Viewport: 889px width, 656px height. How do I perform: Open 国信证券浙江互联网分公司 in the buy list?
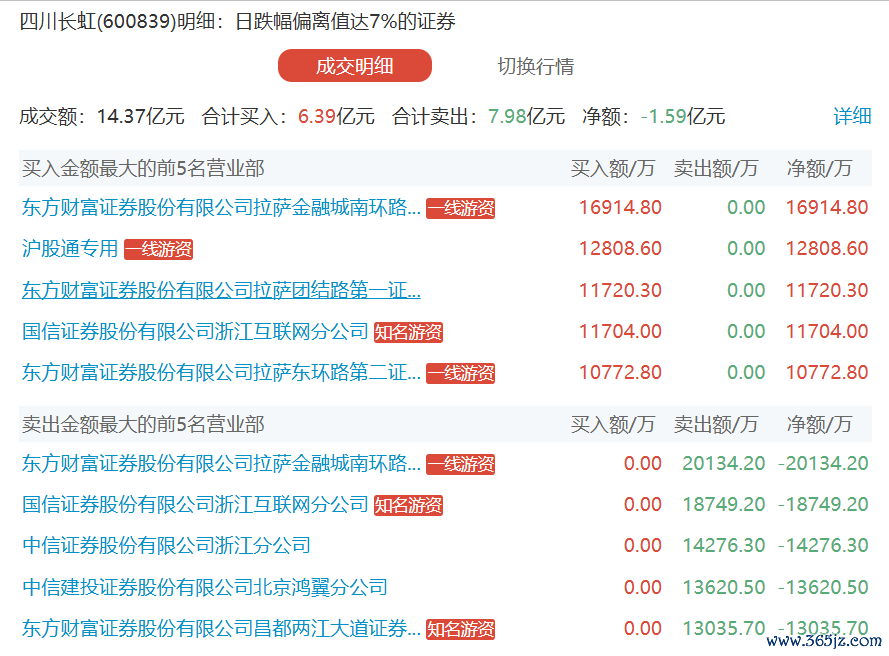(195, 331)
